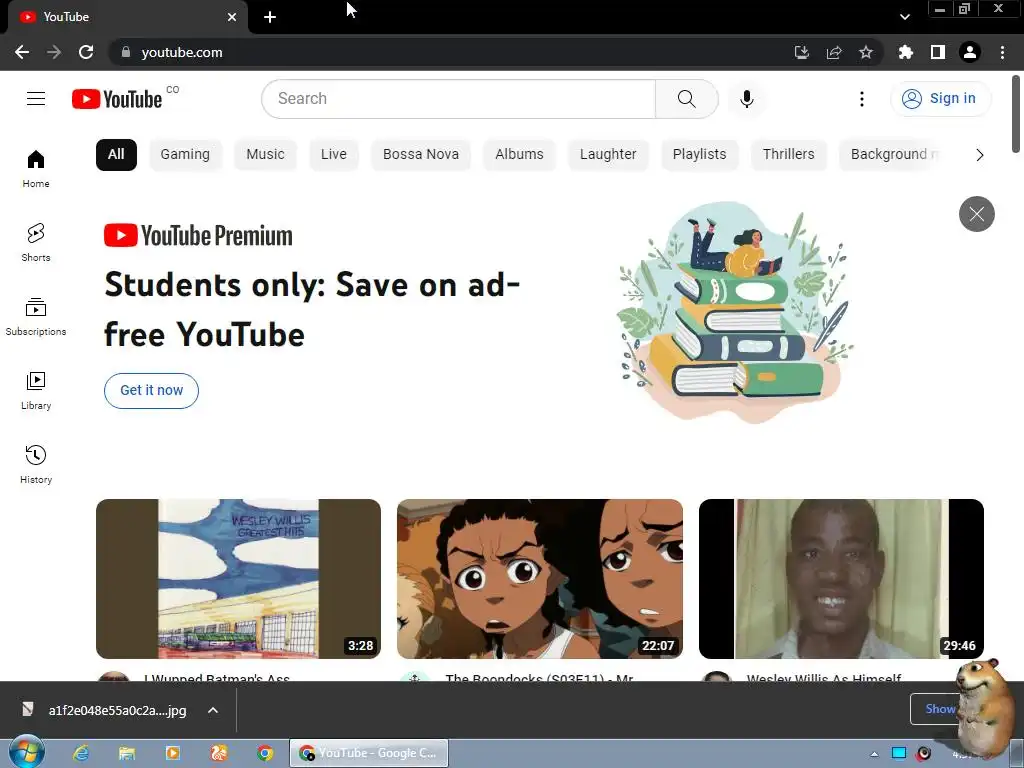Go forward in browser
The width and height of the screenshot is (1024, 768).
click(x=54, y=52)
